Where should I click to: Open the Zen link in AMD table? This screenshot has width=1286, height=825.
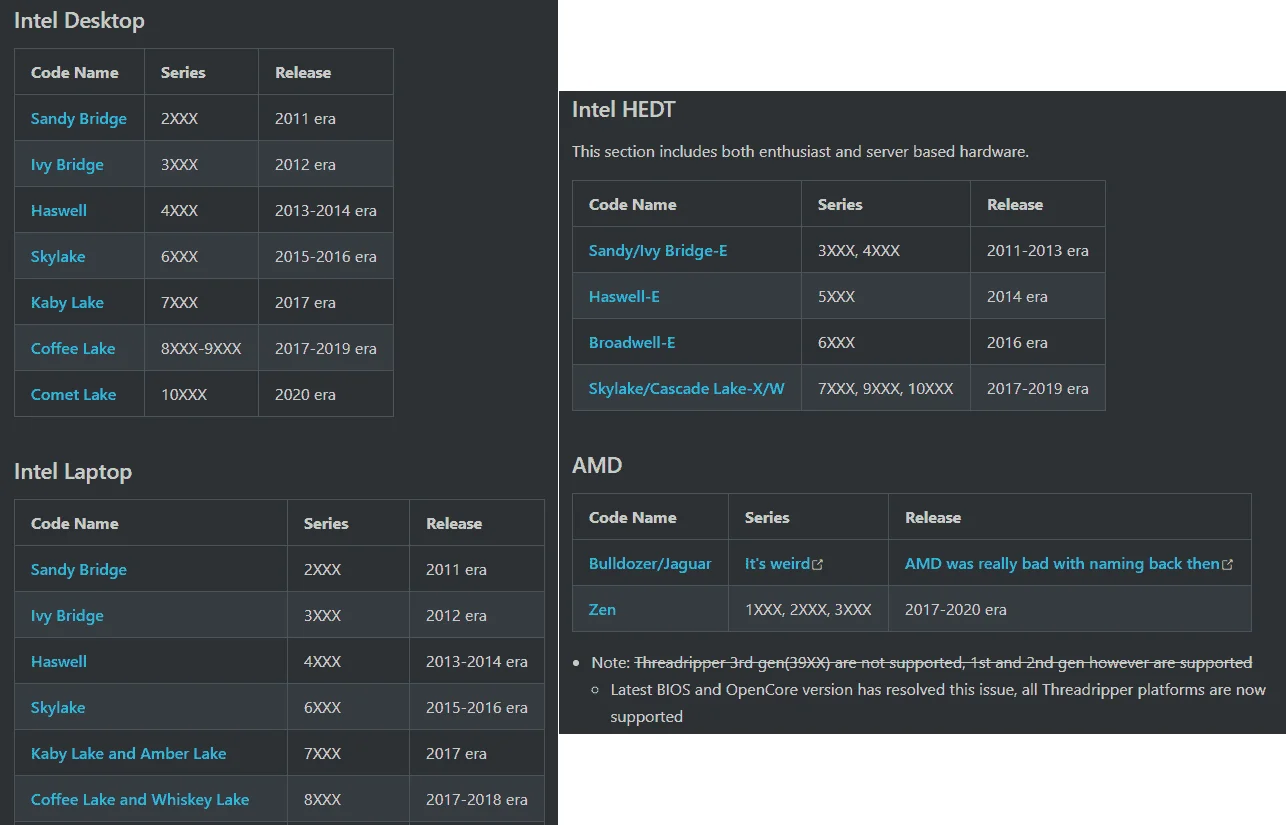point(602,609)
